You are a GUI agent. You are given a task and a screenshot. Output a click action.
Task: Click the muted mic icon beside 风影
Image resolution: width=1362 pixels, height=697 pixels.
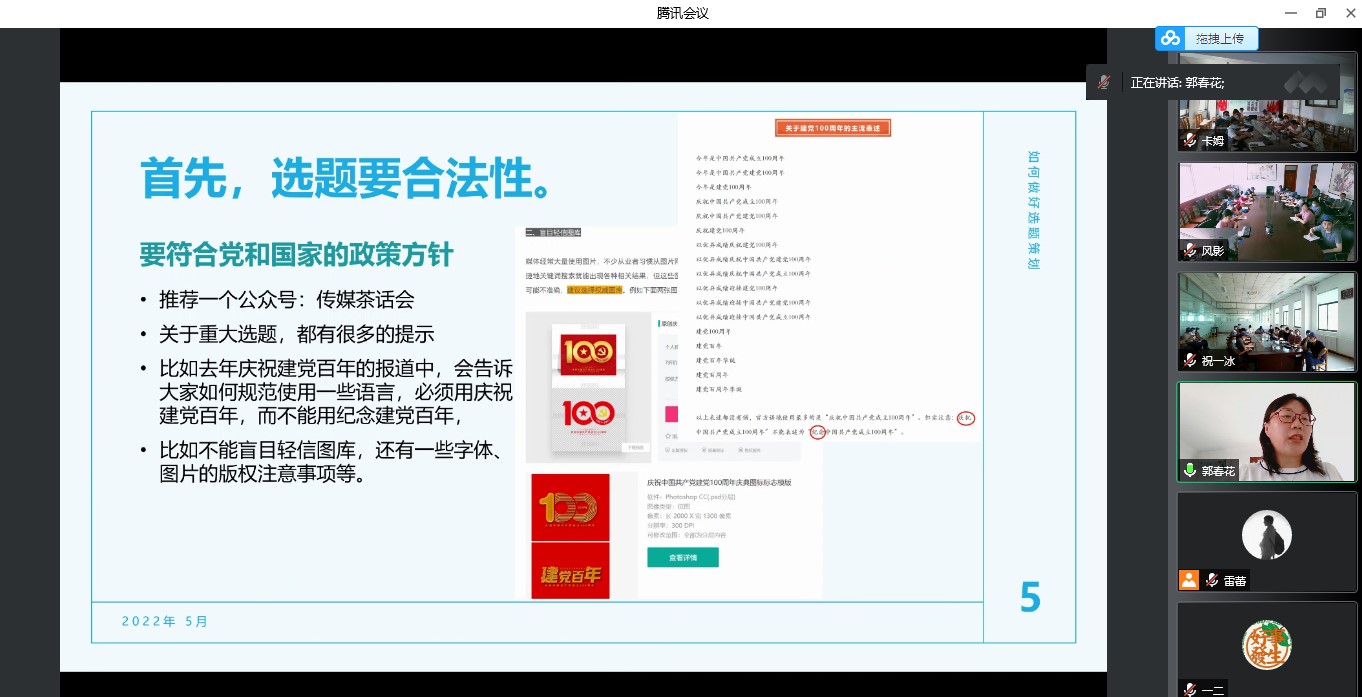[1190, 251]
